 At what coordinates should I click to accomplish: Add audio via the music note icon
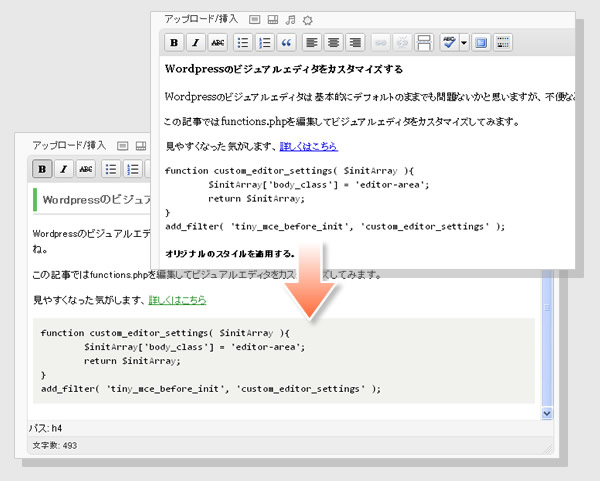(x=290, y=20)
